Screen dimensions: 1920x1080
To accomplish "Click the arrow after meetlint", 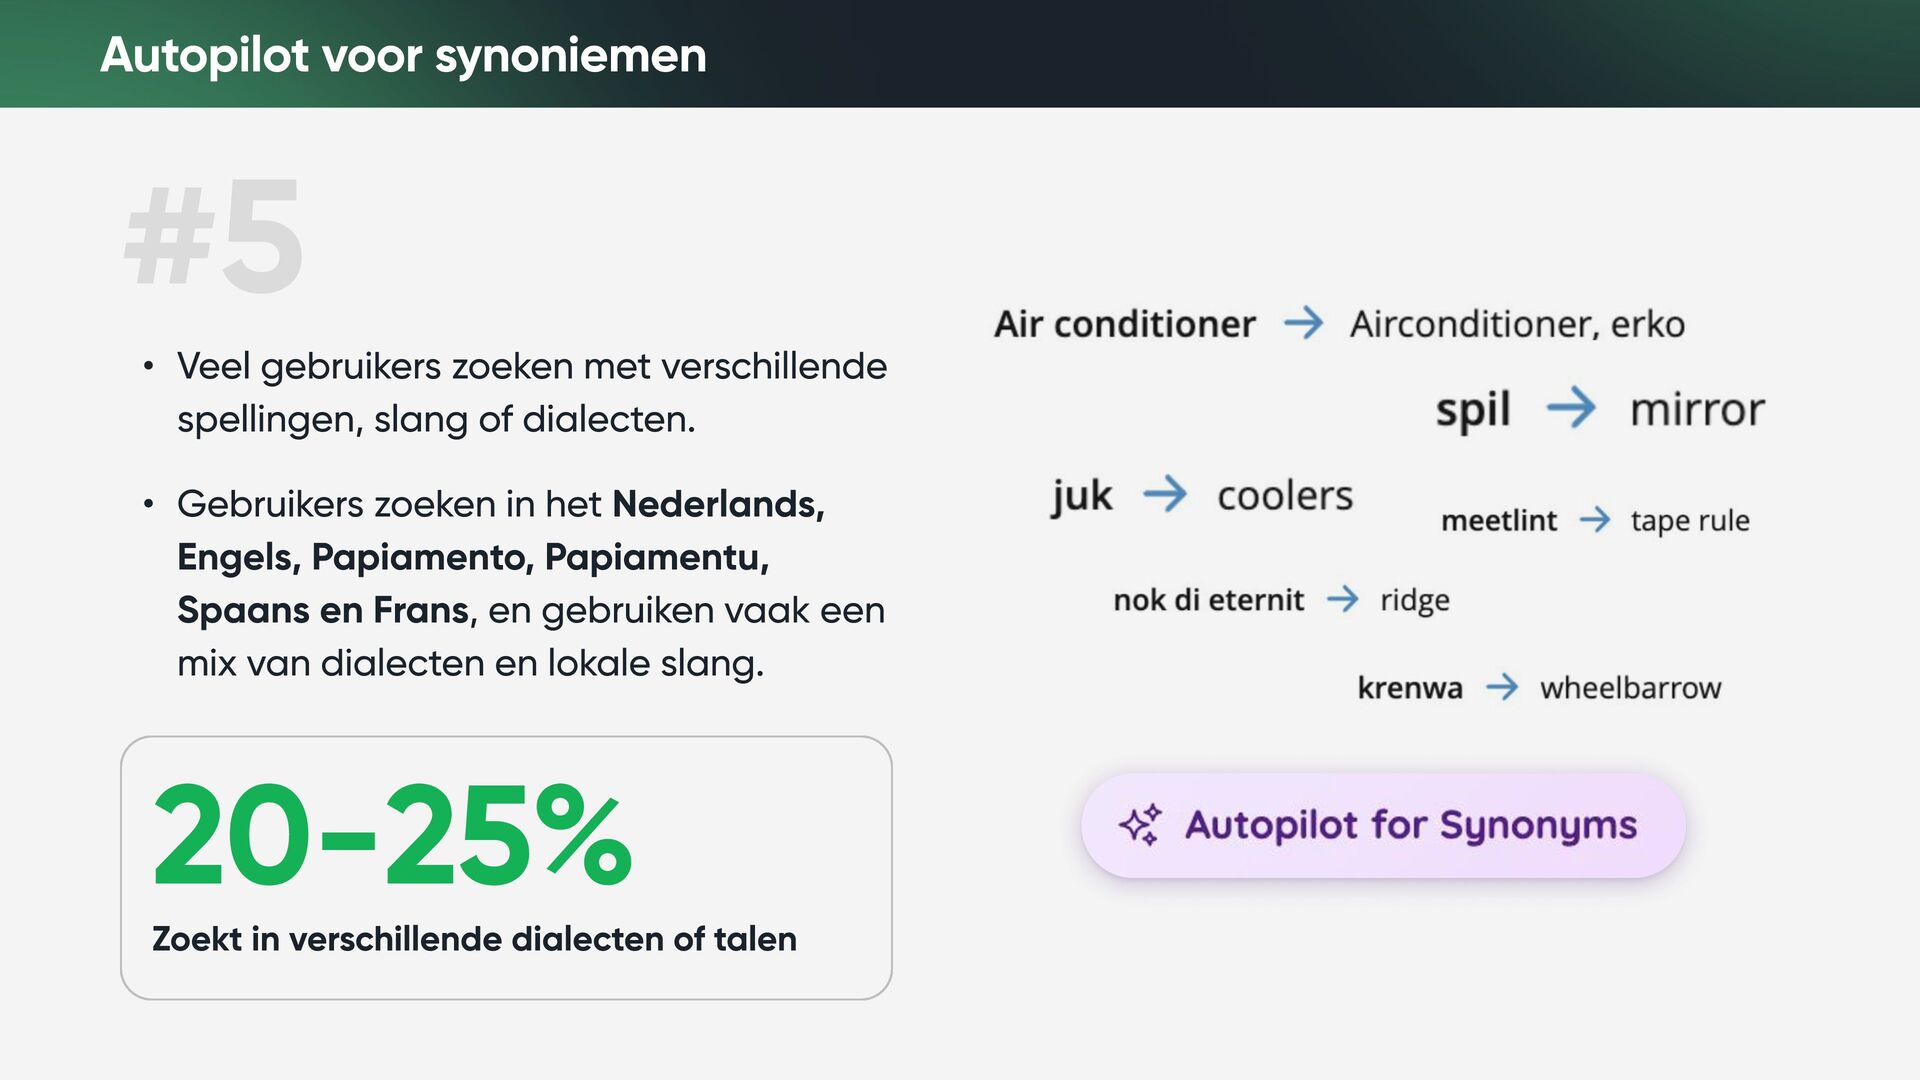I will [1595, 520].
